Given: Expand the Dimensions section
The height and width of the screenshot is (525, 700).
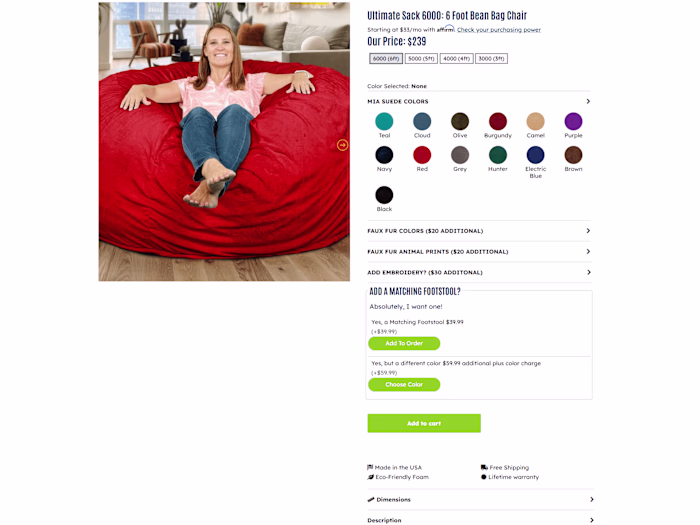Looking at the screenshot, I should click(480, 500).
